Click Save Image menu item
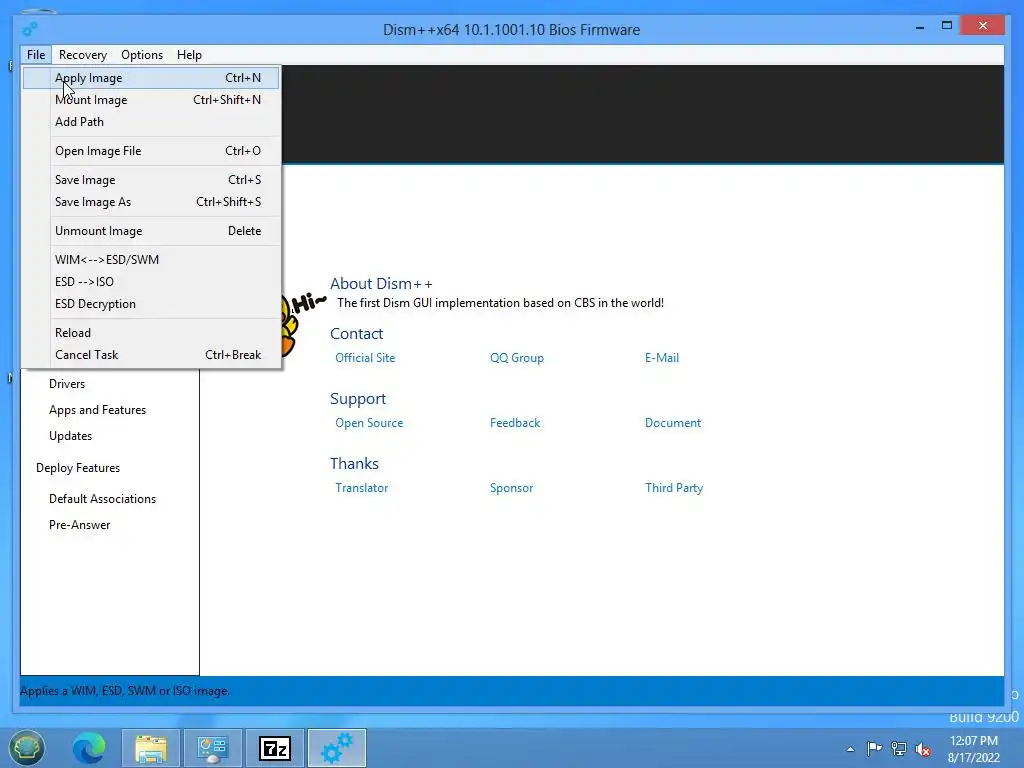1024x768 pixels. click(x=151, y=180)
